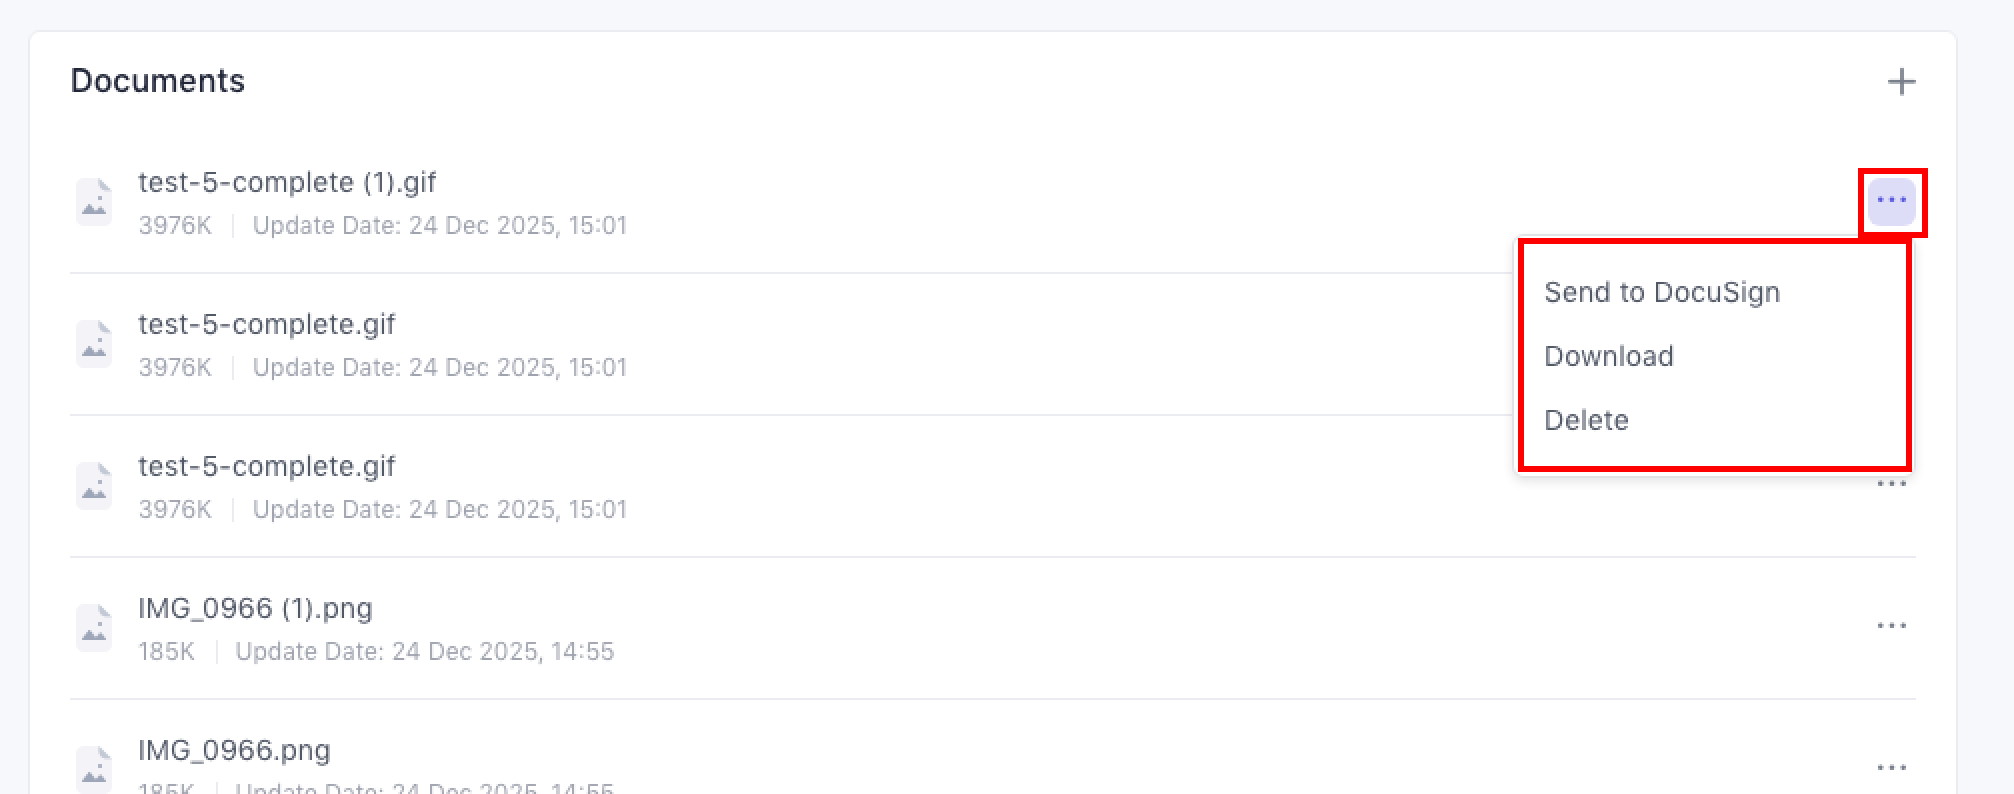Image resolution: width=2014 pixels, height=794 pixels.
Task: Click image file icon for test-5-complete (1).gif
Action: [94, 202]
